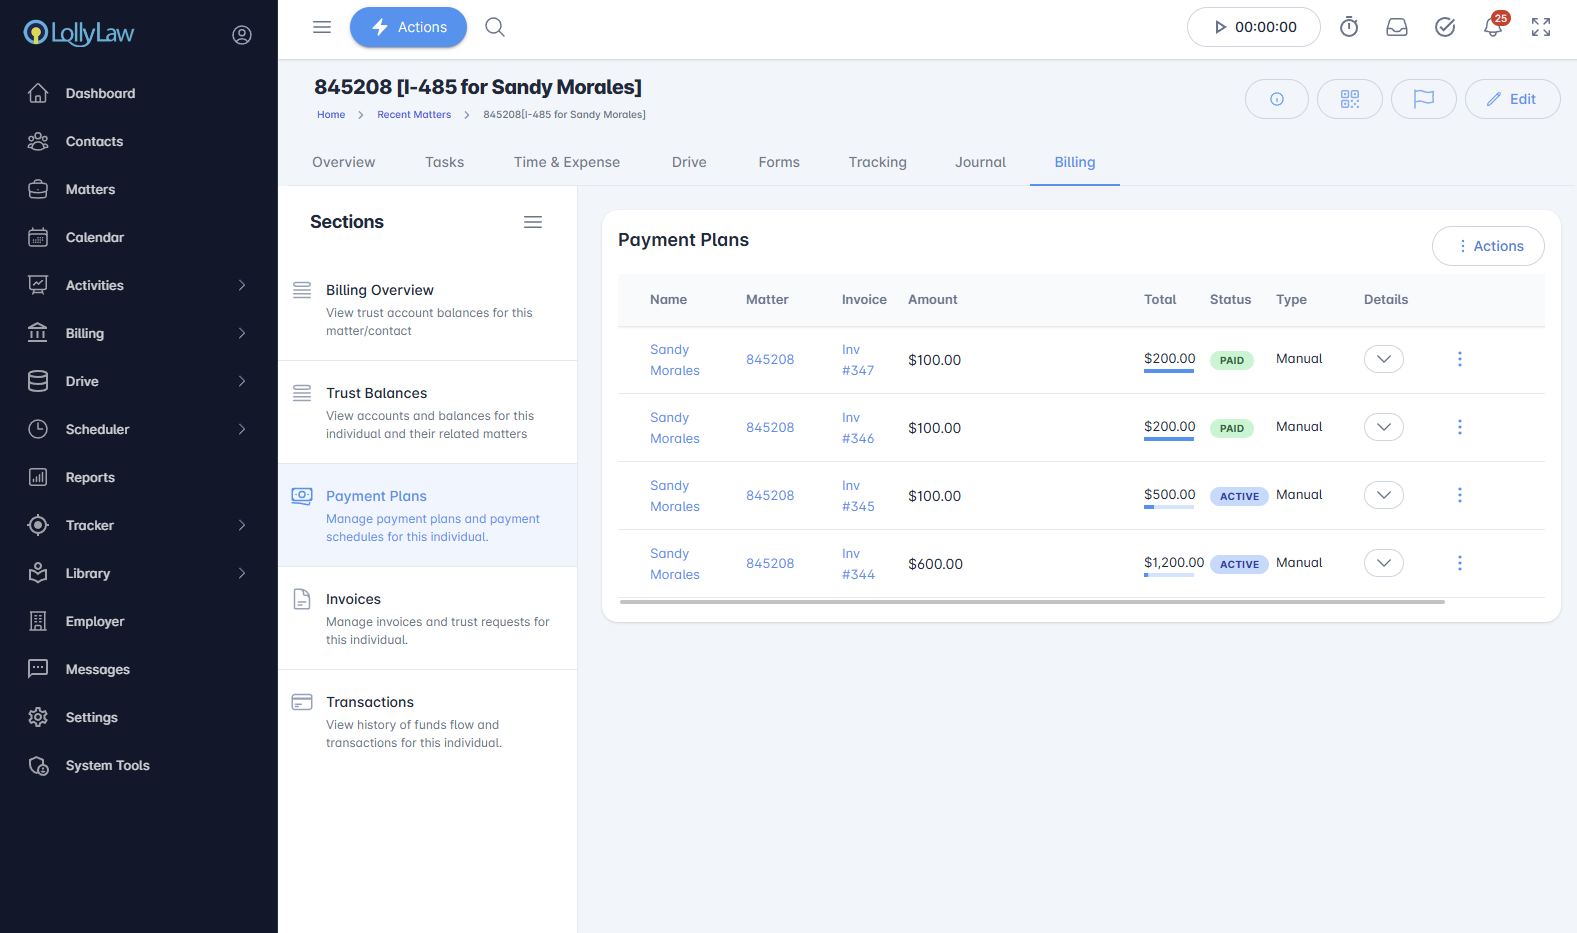The width and height of the screenshot is (1577, 933).
Task: Enter fullscreen mode using expand icon
Action: pos(1541,27)
